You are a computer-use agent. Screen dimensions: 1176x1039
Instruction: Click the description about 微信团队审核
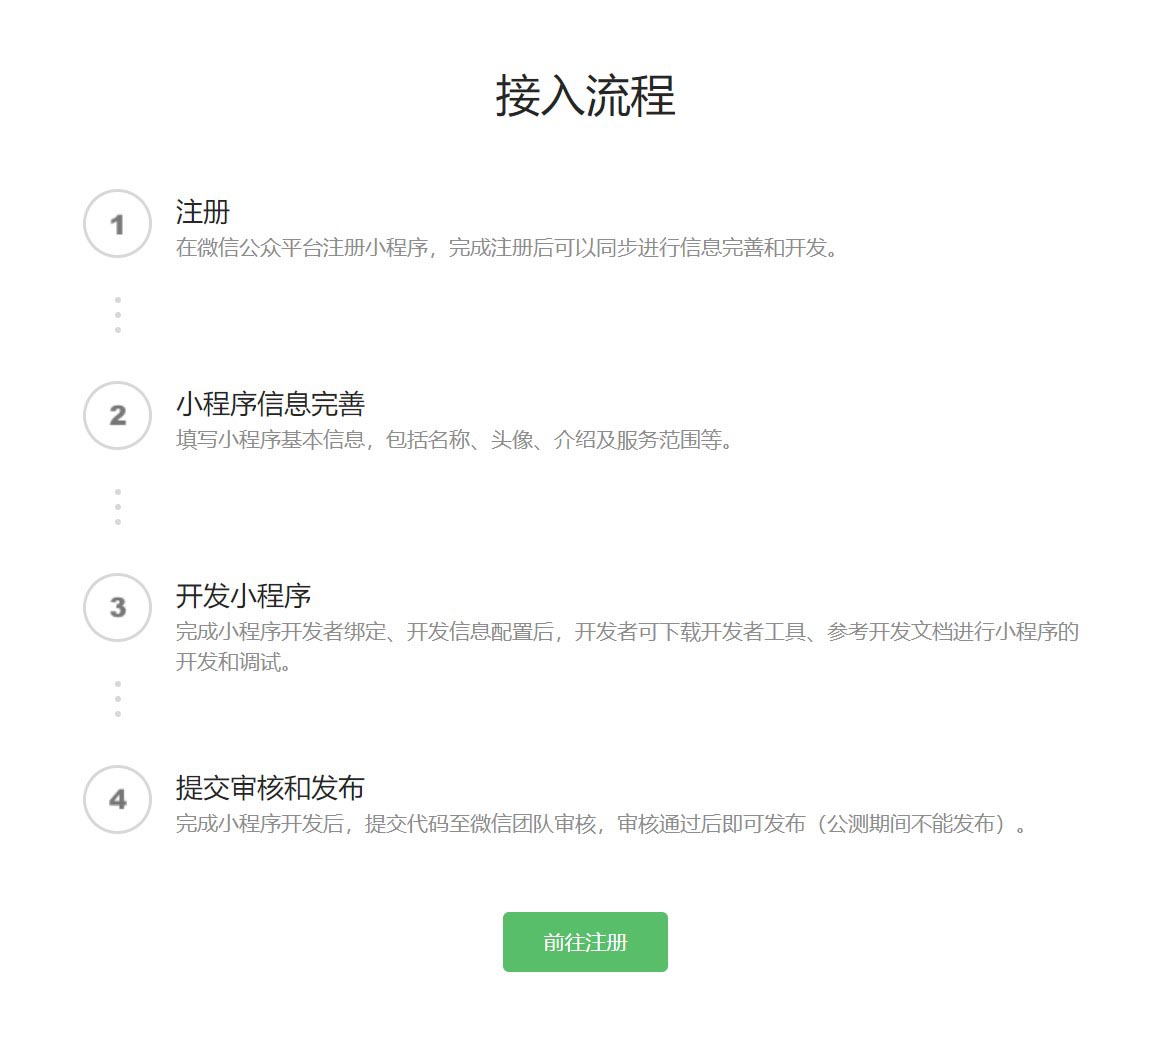602,824
